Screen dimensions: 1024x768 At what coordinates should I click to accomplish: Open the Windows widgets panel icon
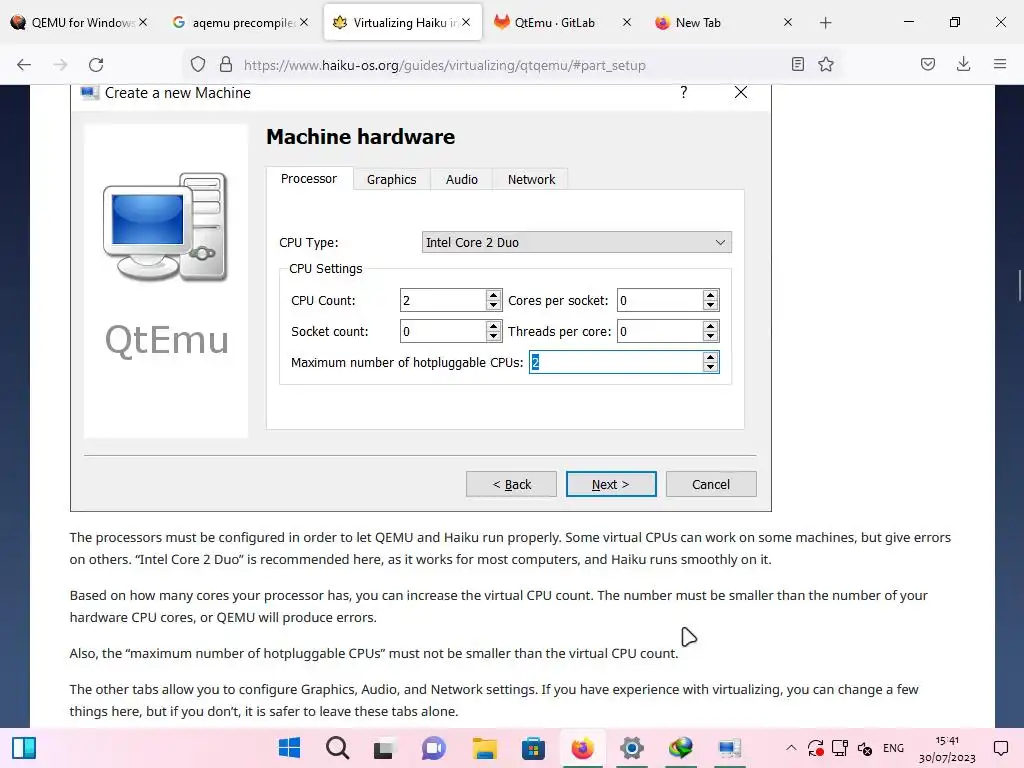[24, 748]
